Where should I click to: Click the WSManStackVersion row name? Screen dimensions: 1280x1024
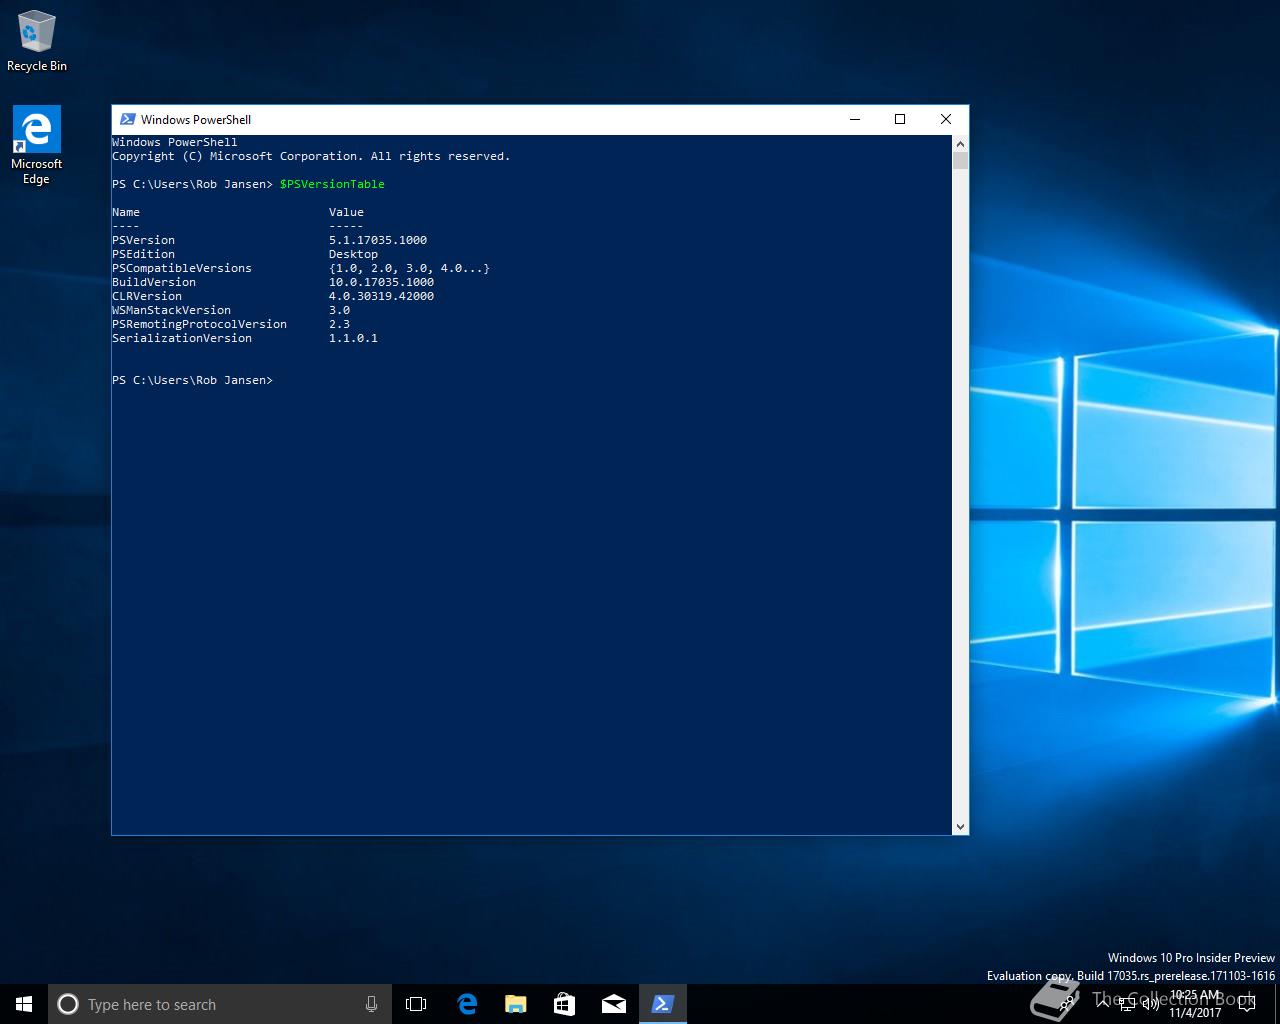[x=171, y=310]
